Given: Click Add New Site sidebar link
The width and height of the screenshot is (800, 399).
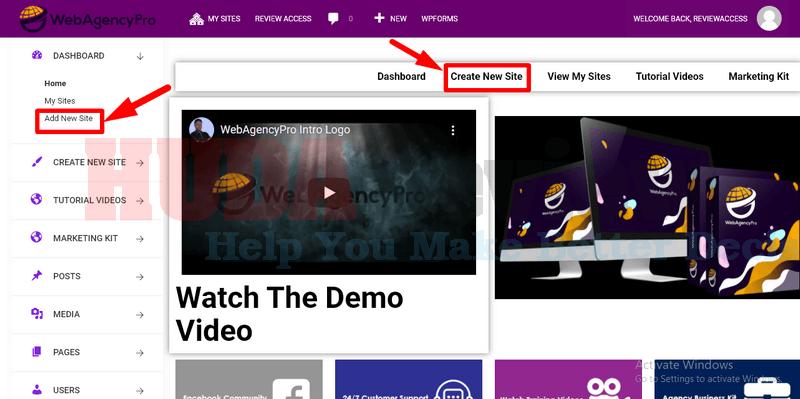Looking at the screenshot, I should coord(68,118).
